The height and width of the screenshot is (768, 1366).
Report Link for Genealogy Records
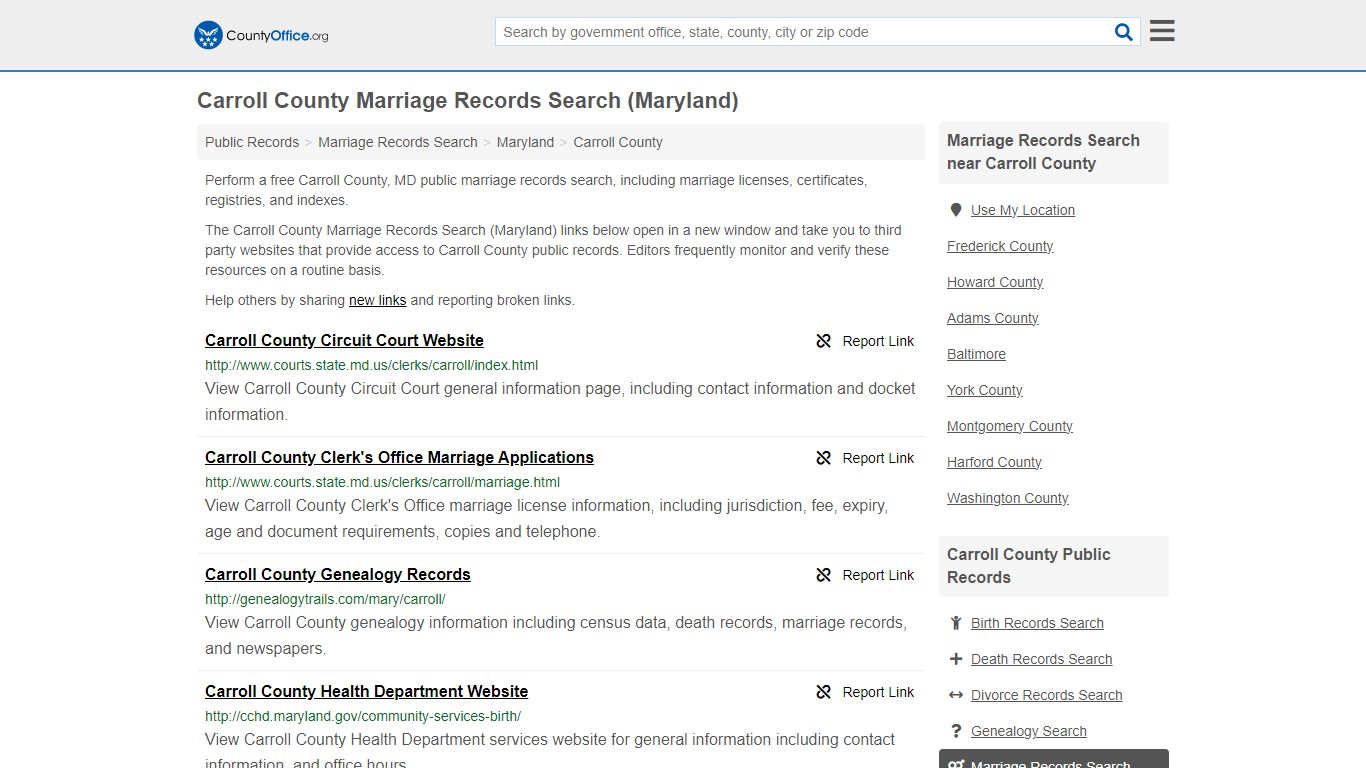(878, 575)
